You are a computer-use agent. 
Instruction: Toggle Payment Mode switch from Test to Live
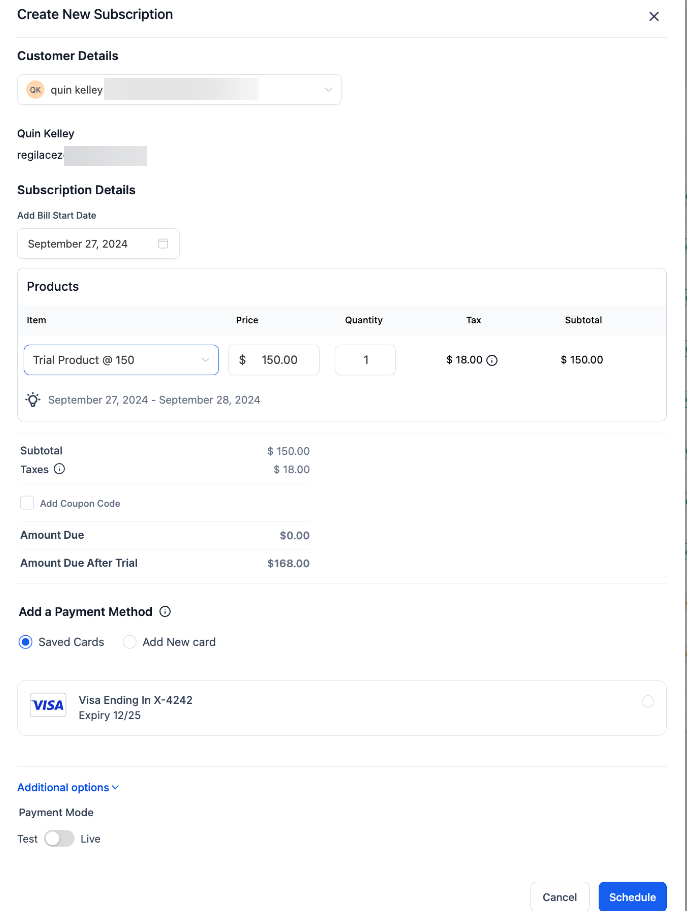tap(59, 839)
